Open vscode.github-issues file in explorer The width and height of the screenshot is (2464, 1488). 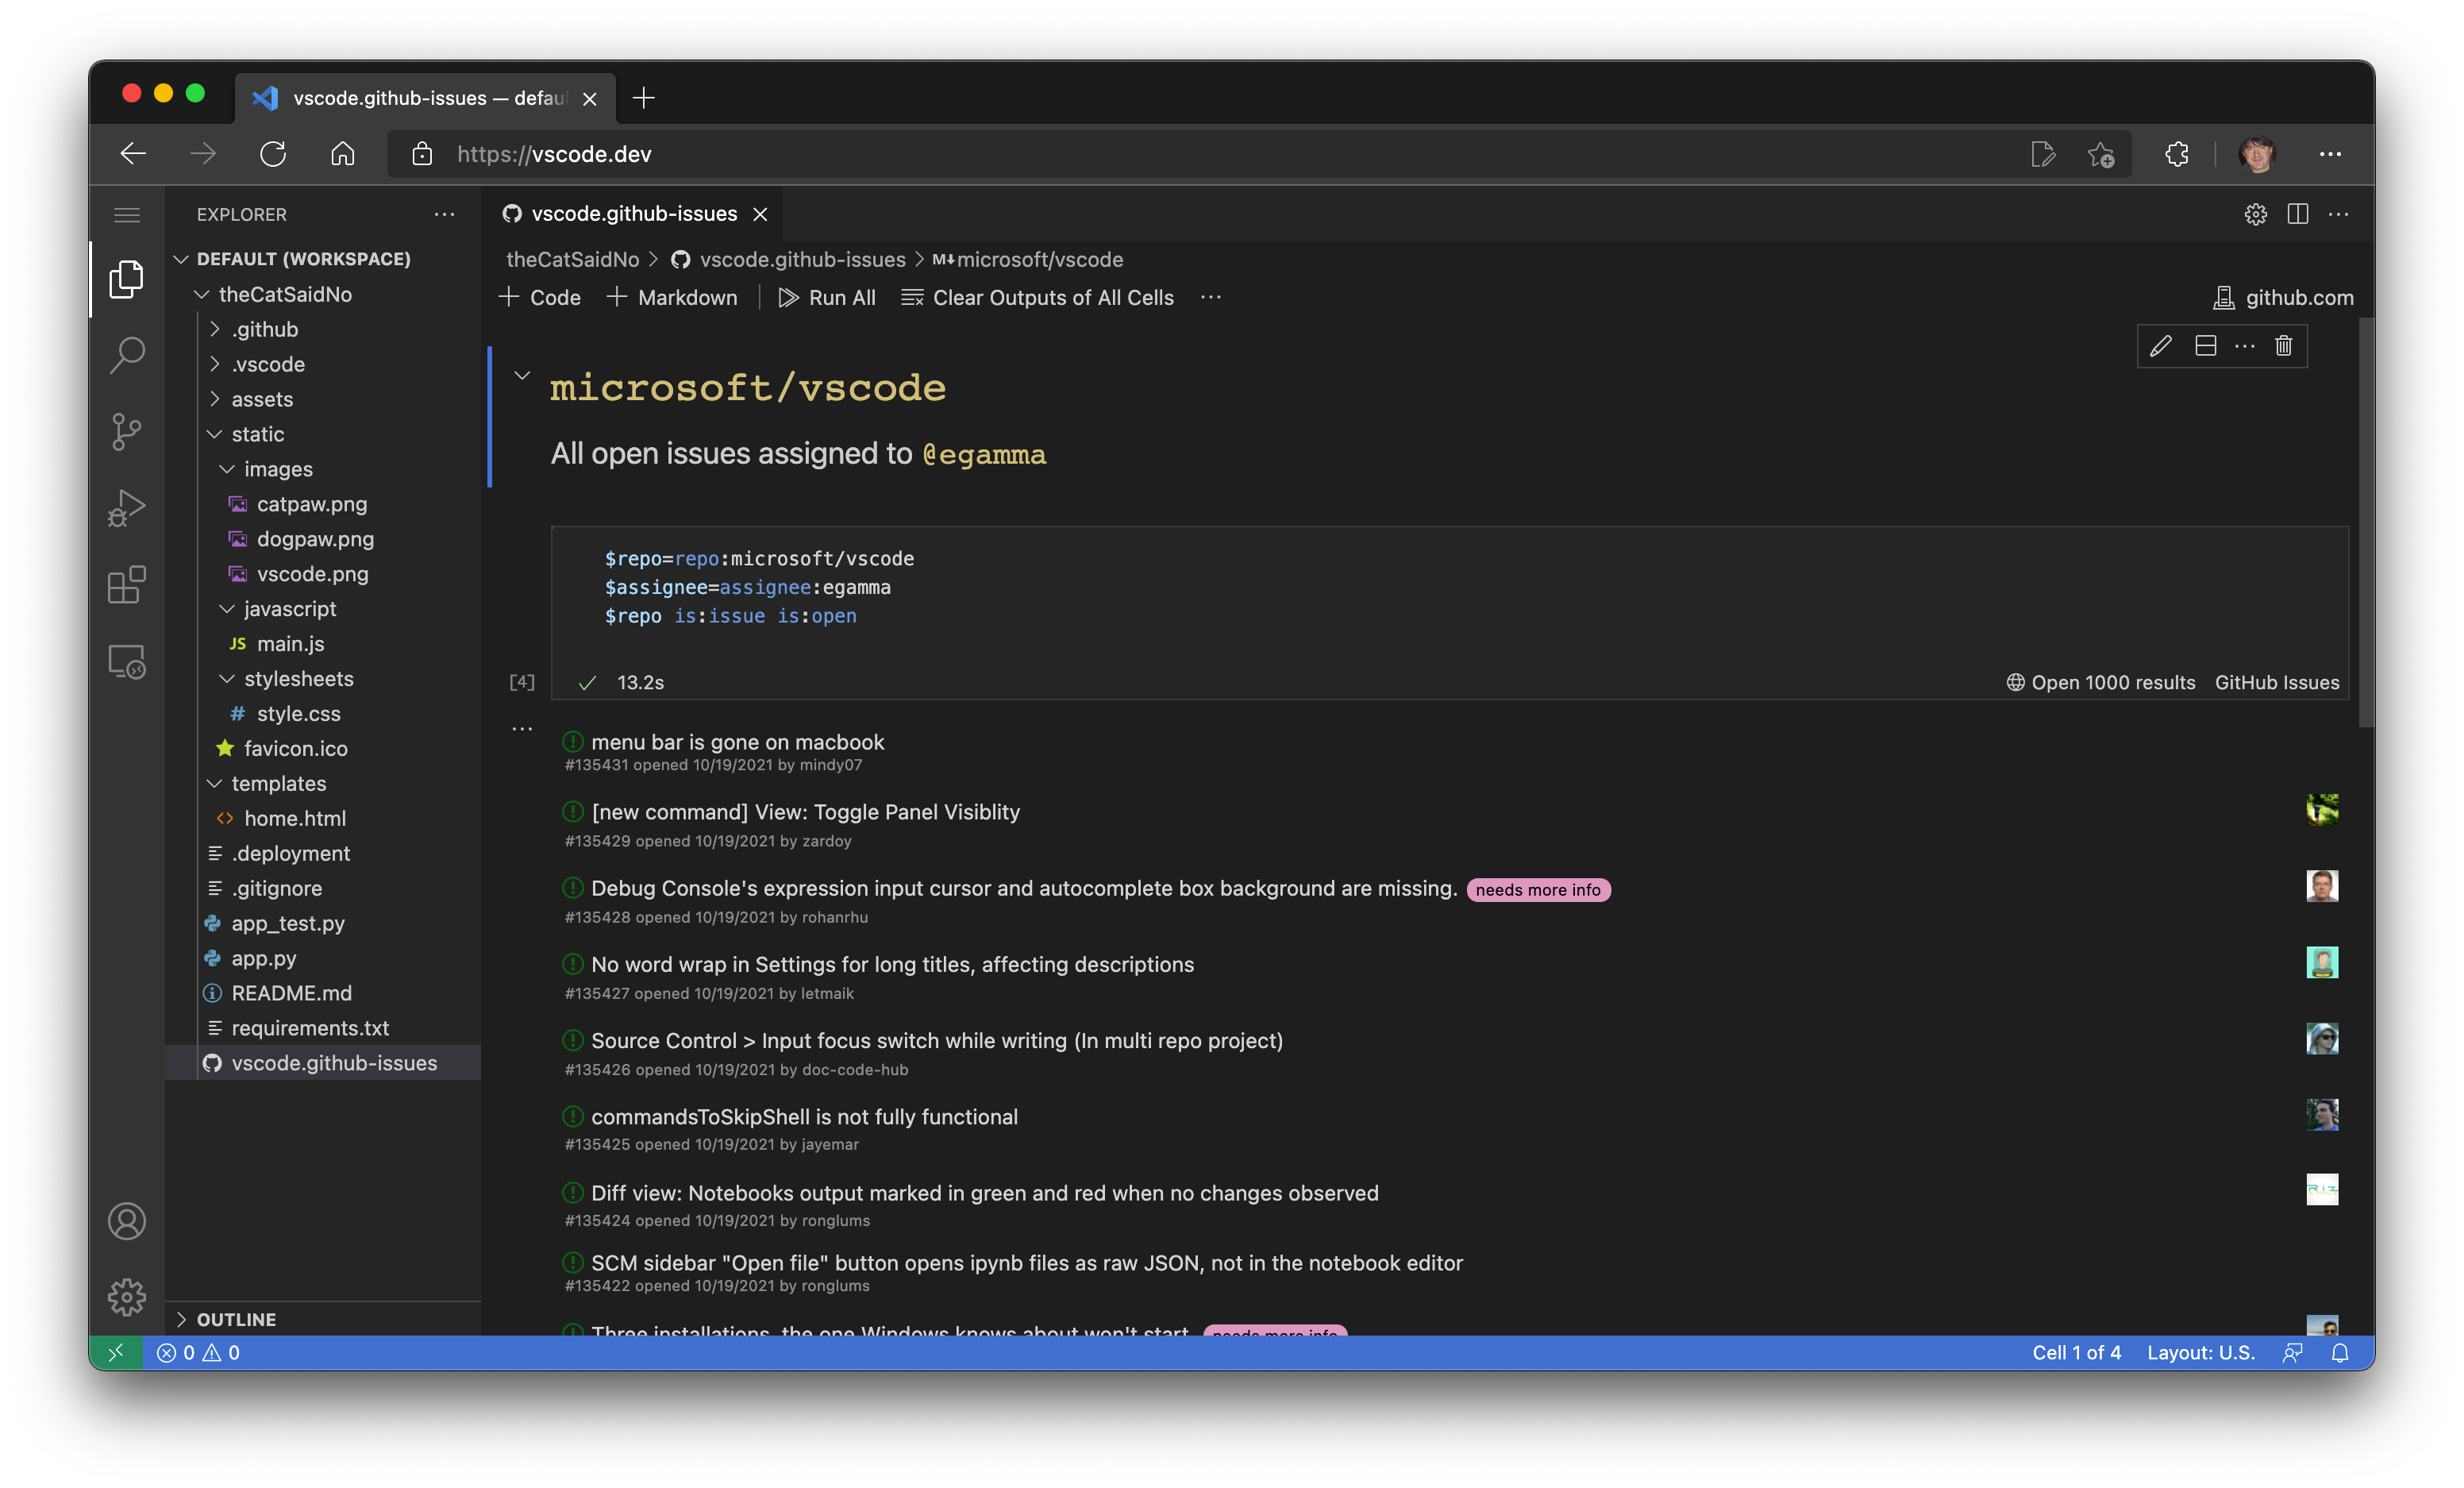(x=334, y=1062)
